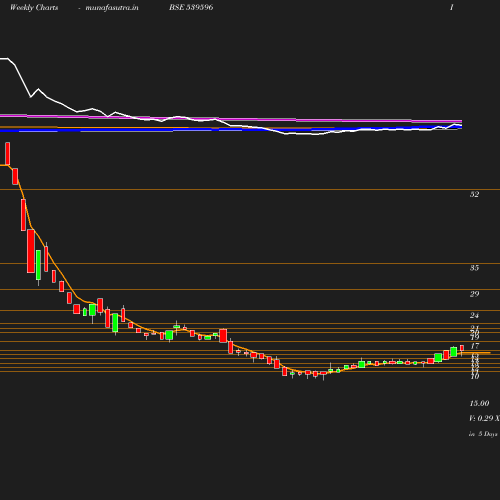Click the volume text 'V: 0.29 X'
The width and height of the screenshot is (500, 500).
tap(484, 418)
